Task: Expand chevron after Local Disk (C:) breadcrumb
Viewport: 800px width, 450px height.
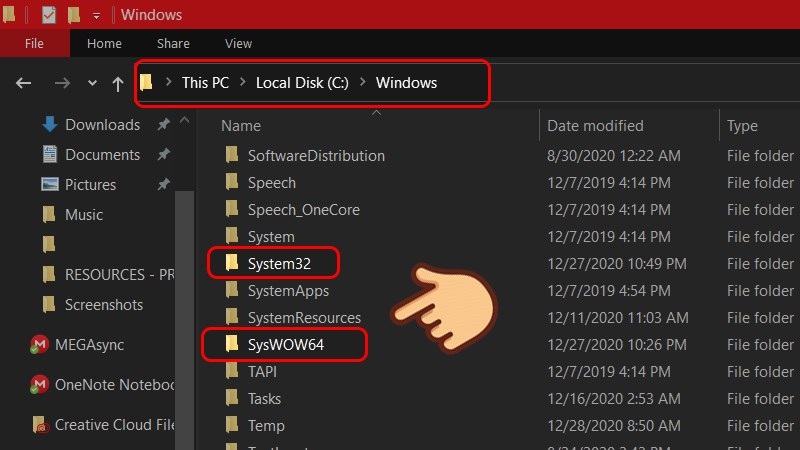Action: (x=362, y=82)
